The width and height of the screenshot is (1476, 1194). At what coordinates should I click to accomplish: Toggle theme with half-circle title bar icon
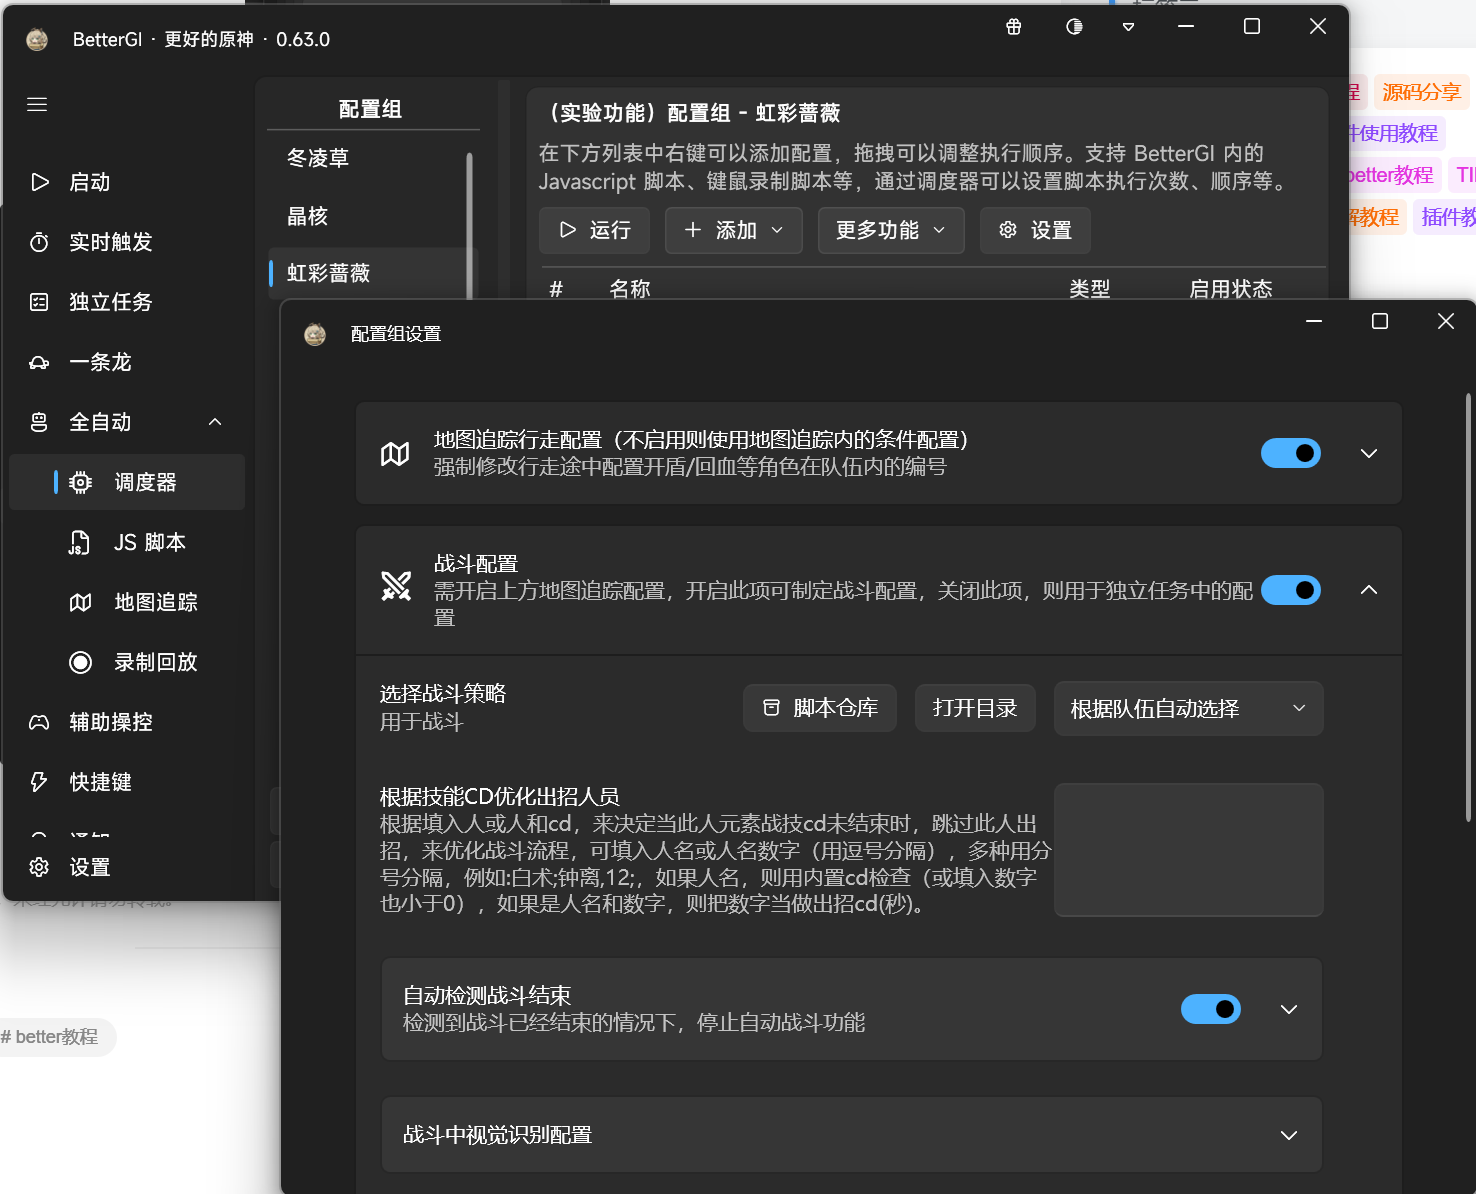pyautogui.click(x=1074, y=27)
